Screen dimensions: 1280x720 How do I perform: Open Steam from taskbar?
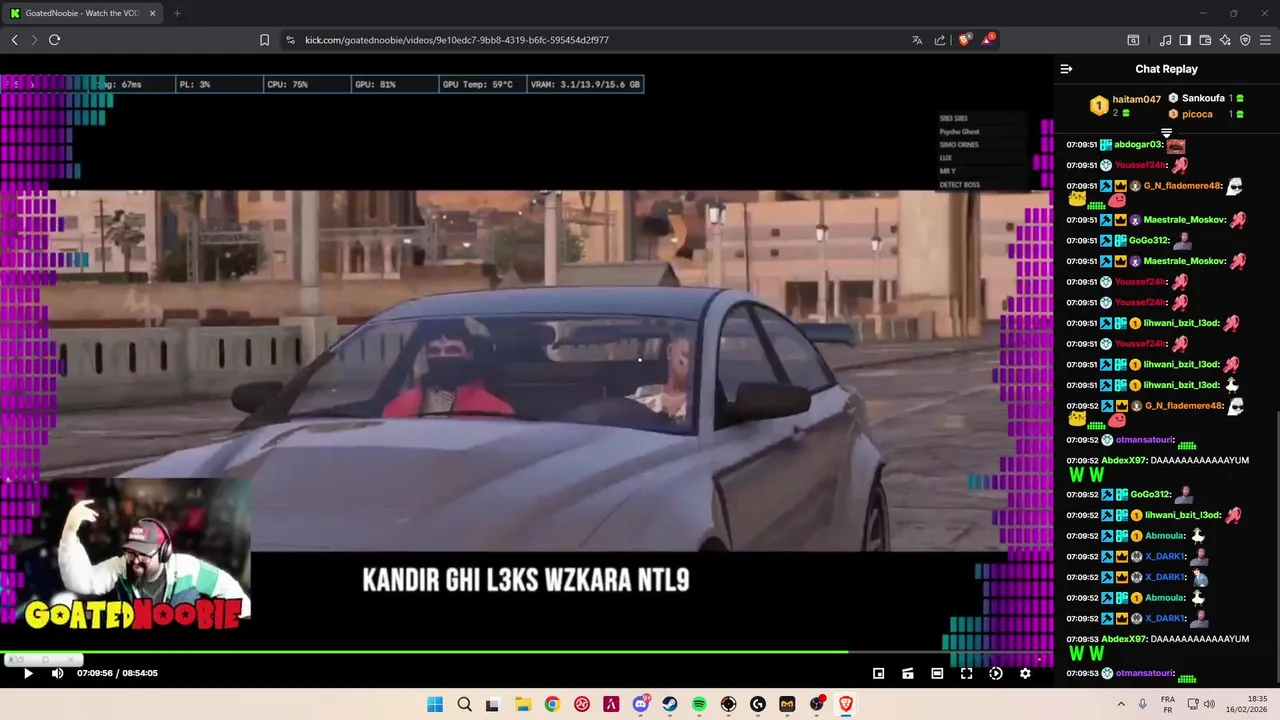(x=670, y=704)
